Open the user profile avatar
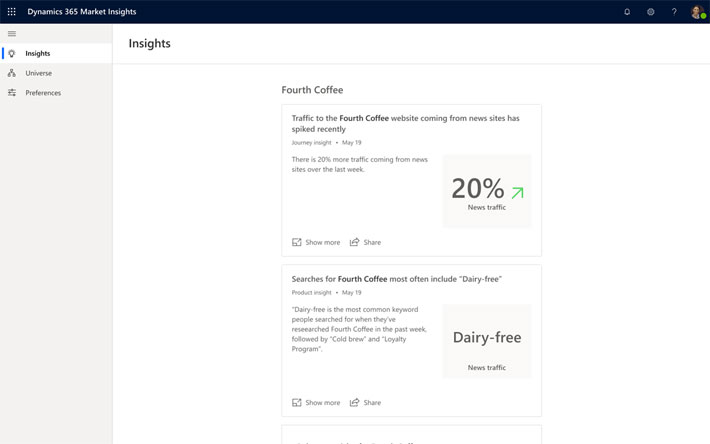 [x=697, y=12]
